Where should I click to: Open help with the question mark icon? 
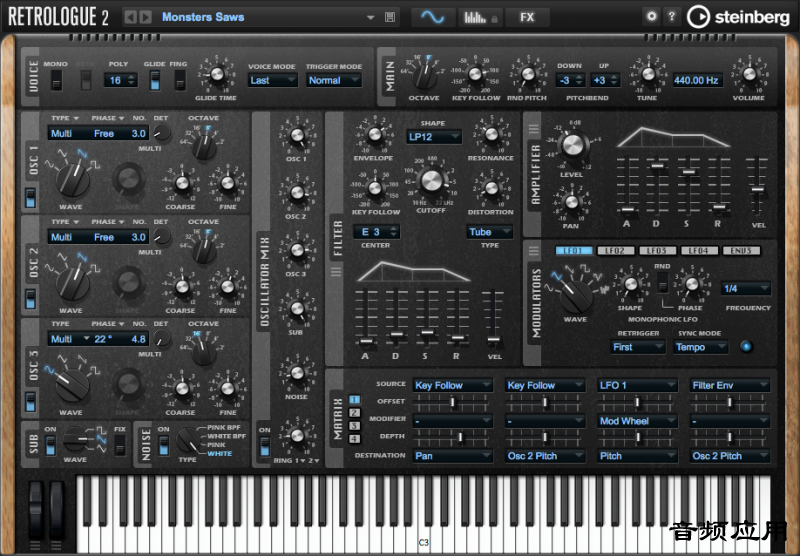[672, 16]
